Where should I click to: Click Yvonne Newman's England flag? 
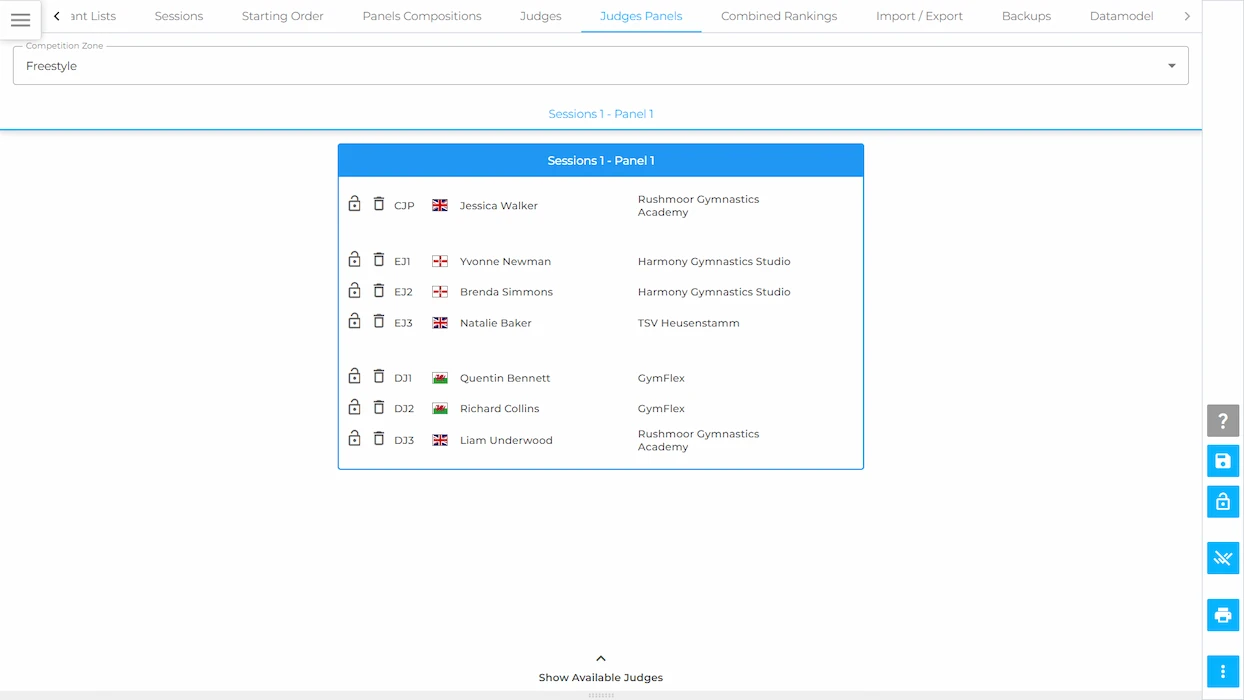point(440,261)
